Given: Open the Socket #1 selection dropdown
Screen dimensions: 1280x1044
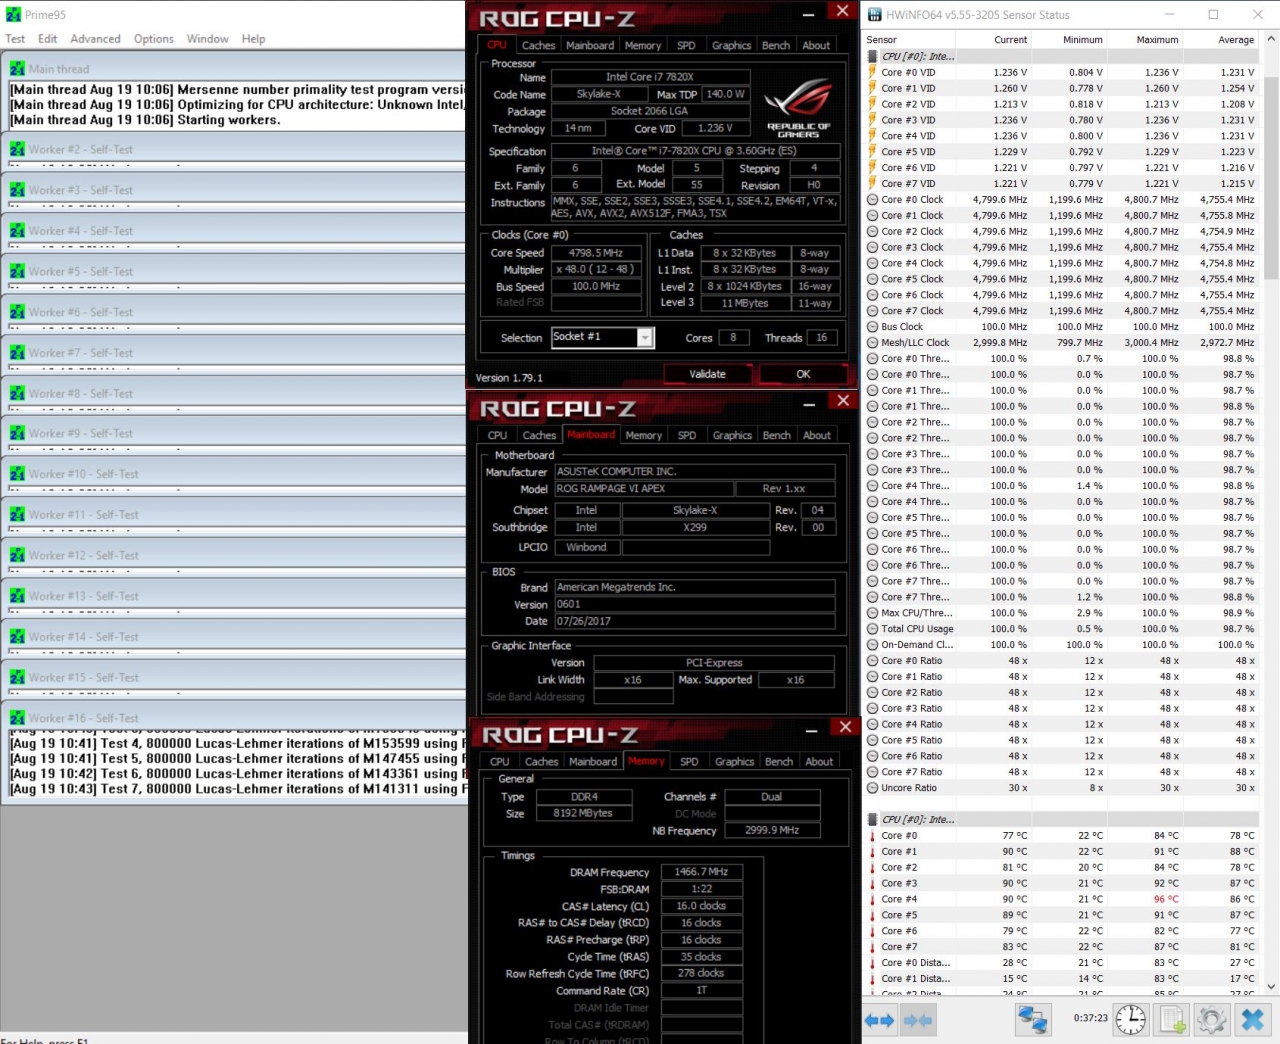Looking at the screenshot, I should pos(645,338).
